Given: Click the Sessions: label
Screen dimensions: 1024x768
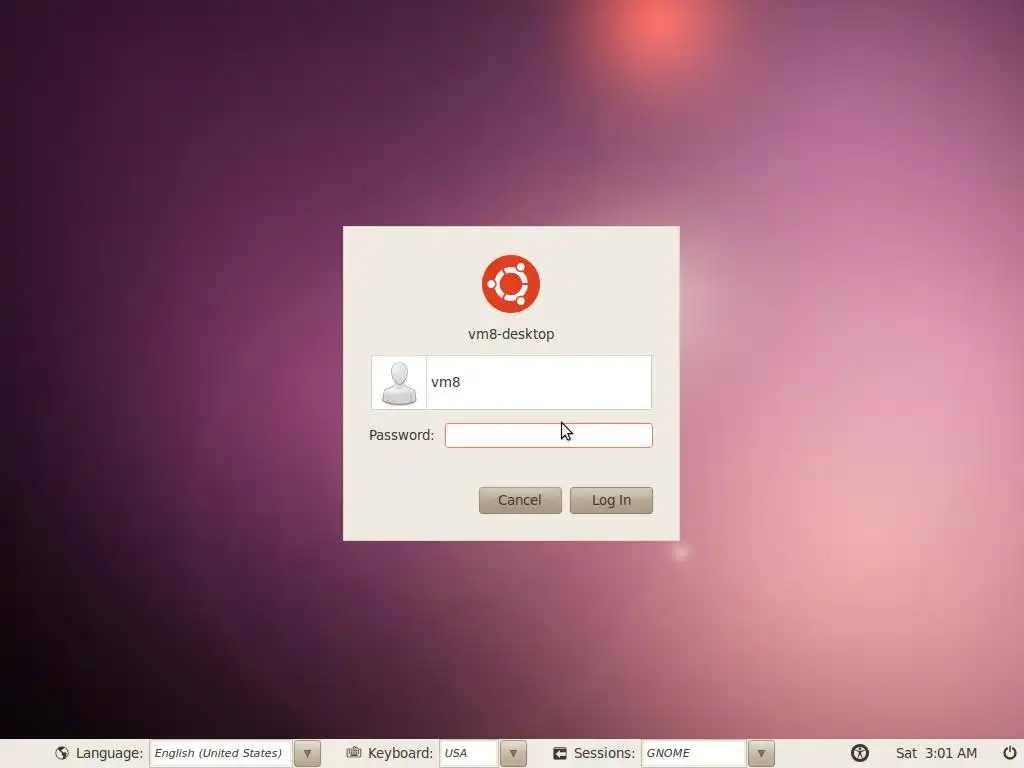Looking at the screenshot, I should pos(604,753).
